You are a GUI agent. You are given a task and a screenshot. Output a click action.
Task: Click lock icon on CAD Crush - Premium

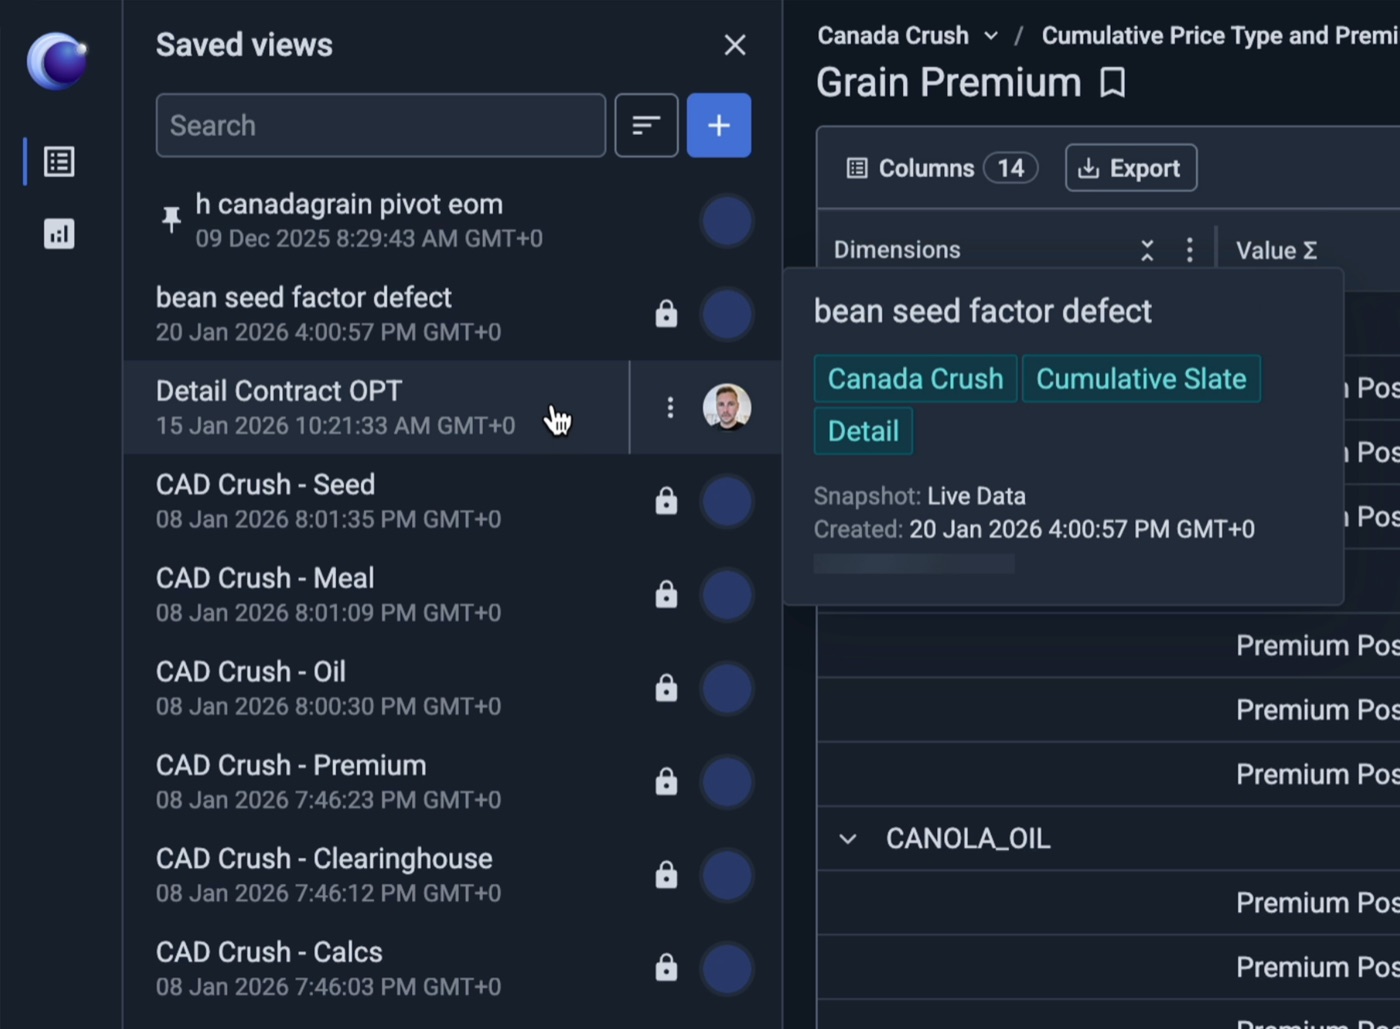tap(666, 781)
